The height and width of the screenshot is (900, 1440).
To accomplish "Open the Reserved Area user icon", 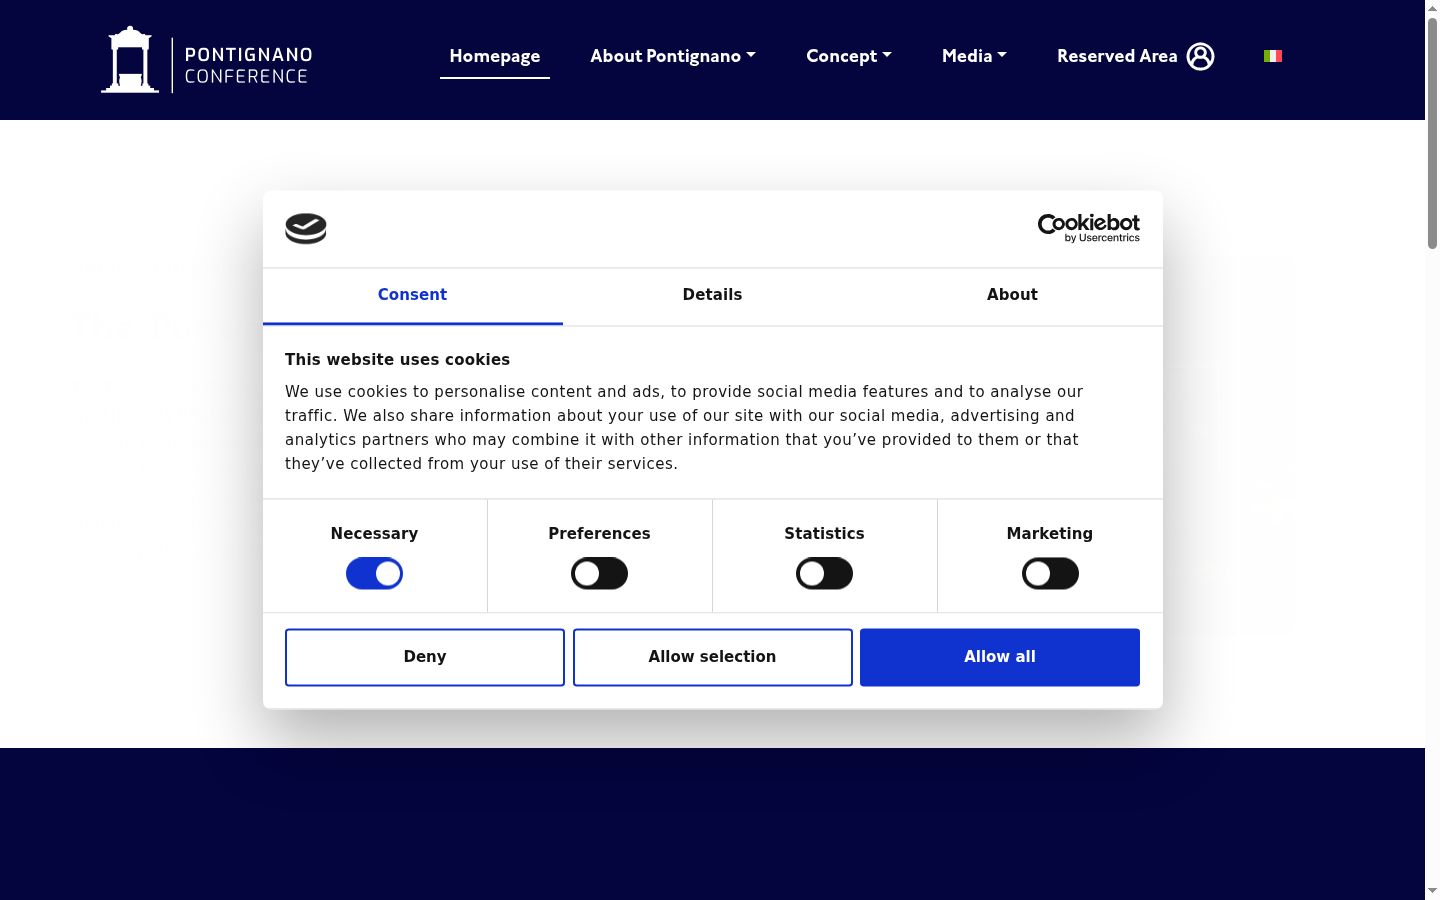I will [x=1200, y=56].
